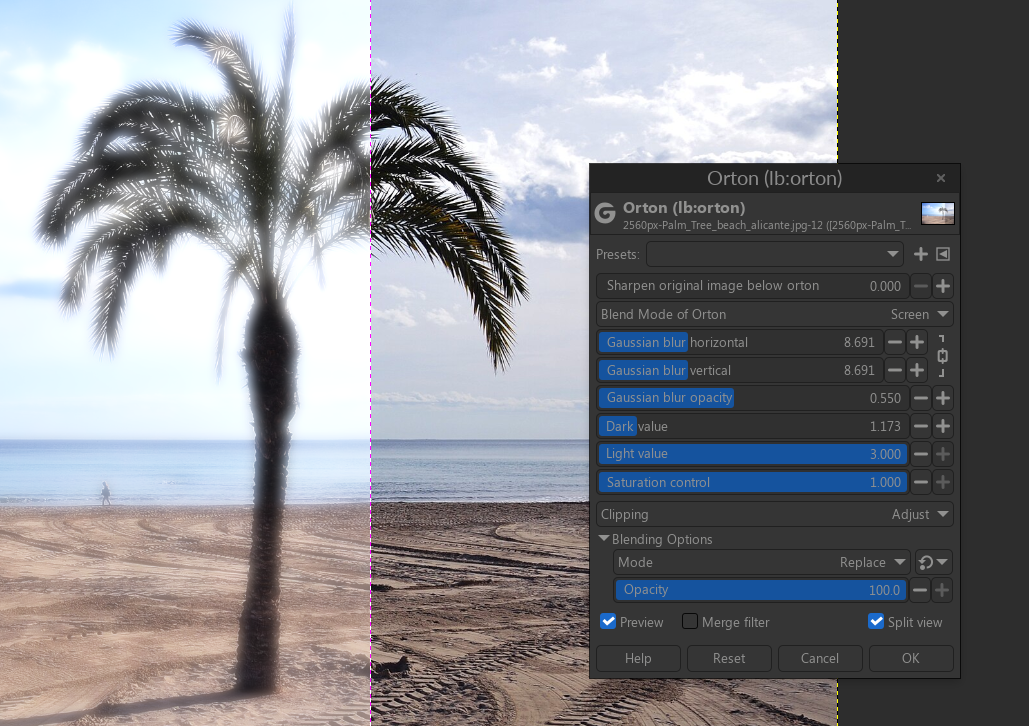Increase the Gaussian blur vertical value

(917, 370)
